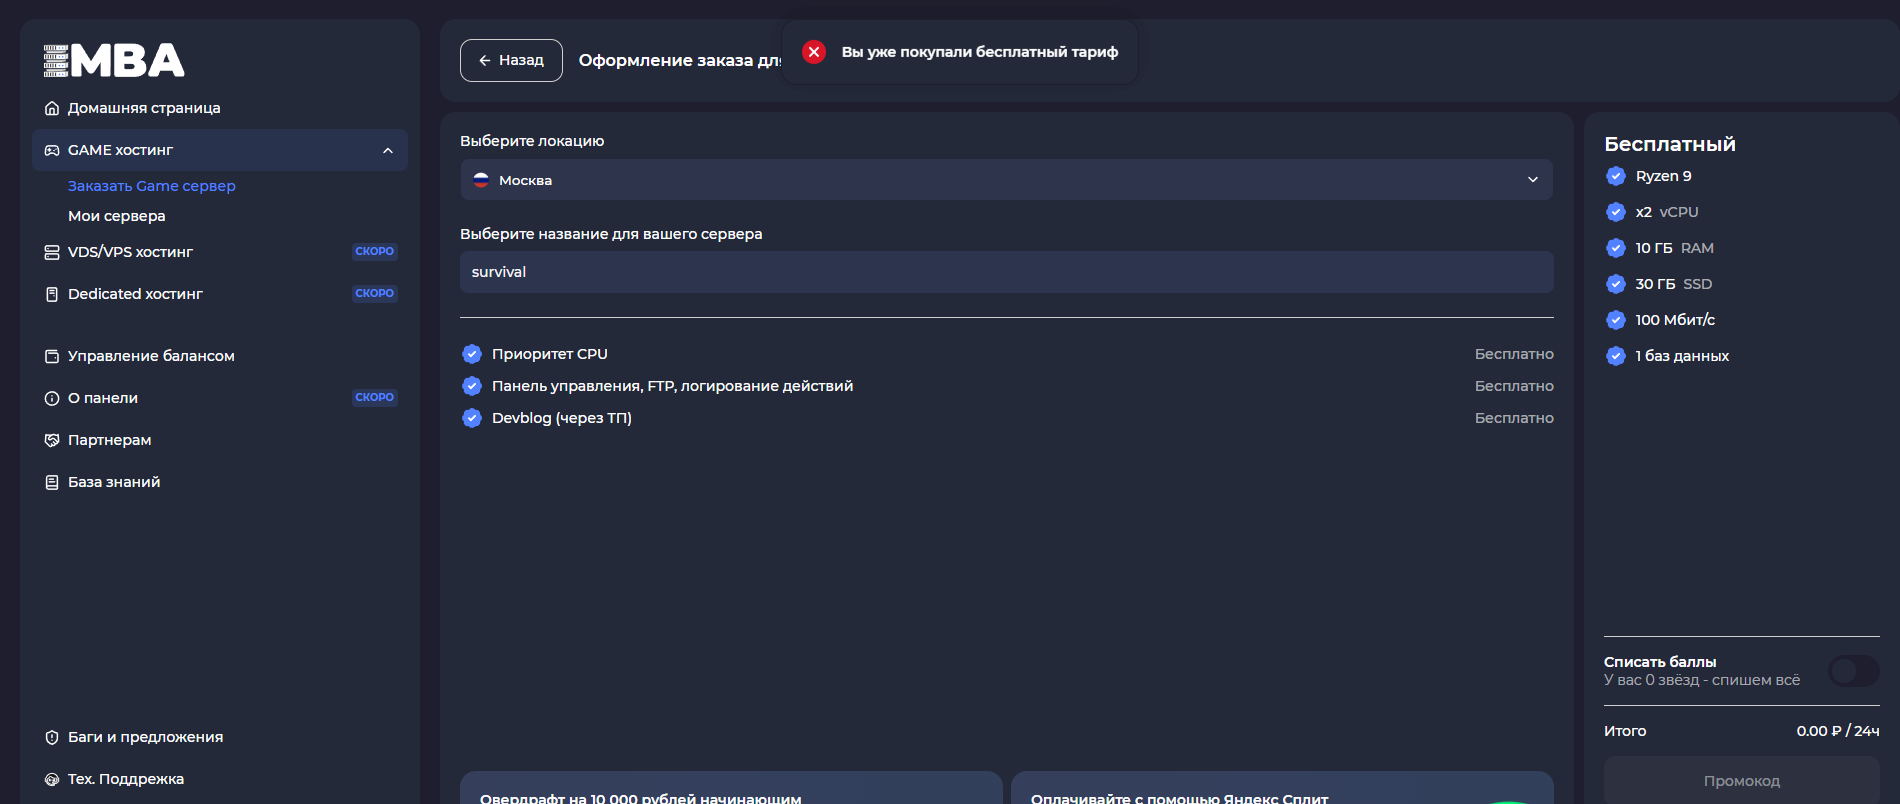Image resolution: width=1900 pixels, height=804 pixels.
Task: Open the balance management wallet icon
Action: click(52, 356)
